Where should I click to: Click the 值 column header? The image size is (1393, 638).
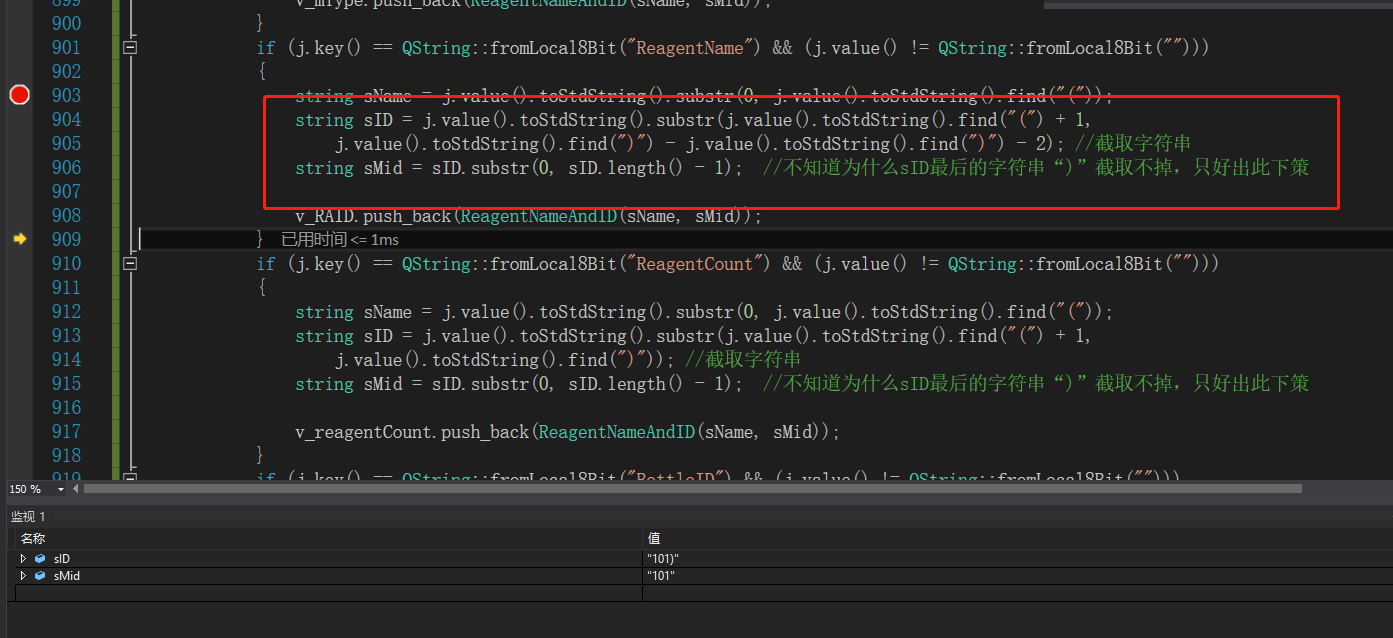[x=654, y=539]
